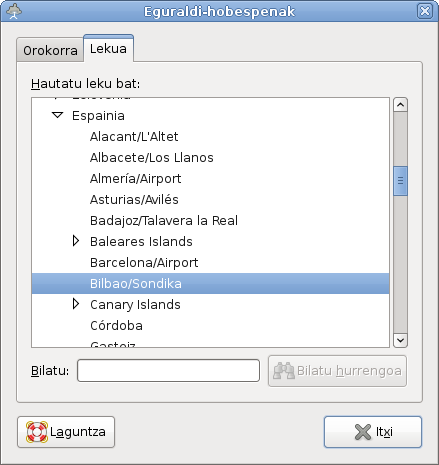Image resolution: width=439 pixels, height=465 pixels.
Task: Click the weather applet icon in title bar
Action: pos(14,11)
